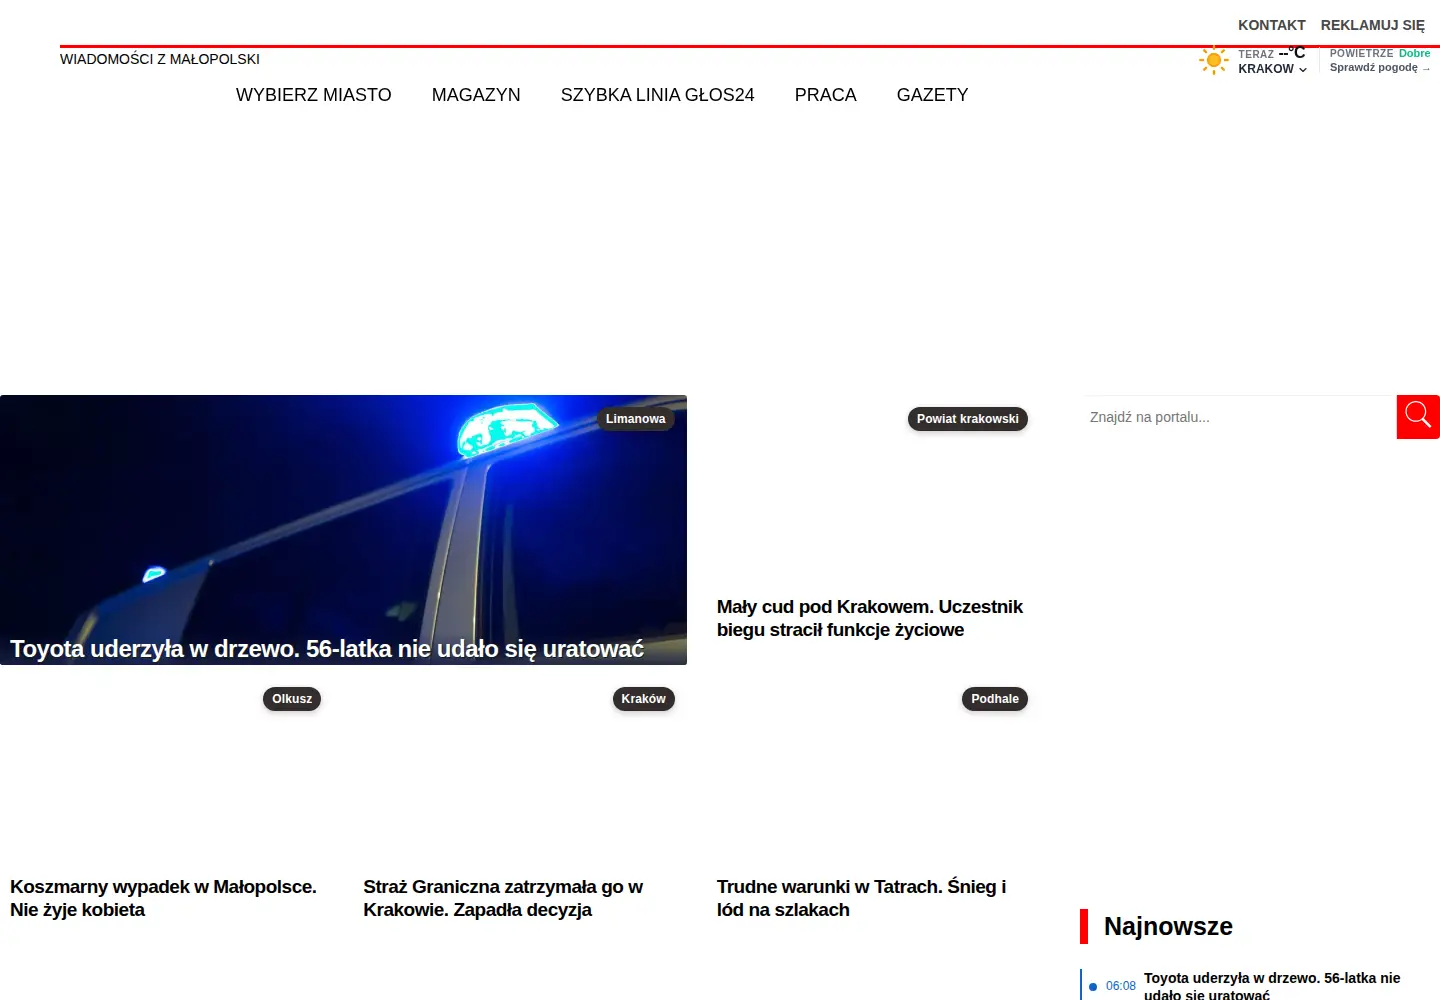Open the REKLAMUJ SIĘ link
This screenshot has width=1440, height=1000.
pos(1373,25)
